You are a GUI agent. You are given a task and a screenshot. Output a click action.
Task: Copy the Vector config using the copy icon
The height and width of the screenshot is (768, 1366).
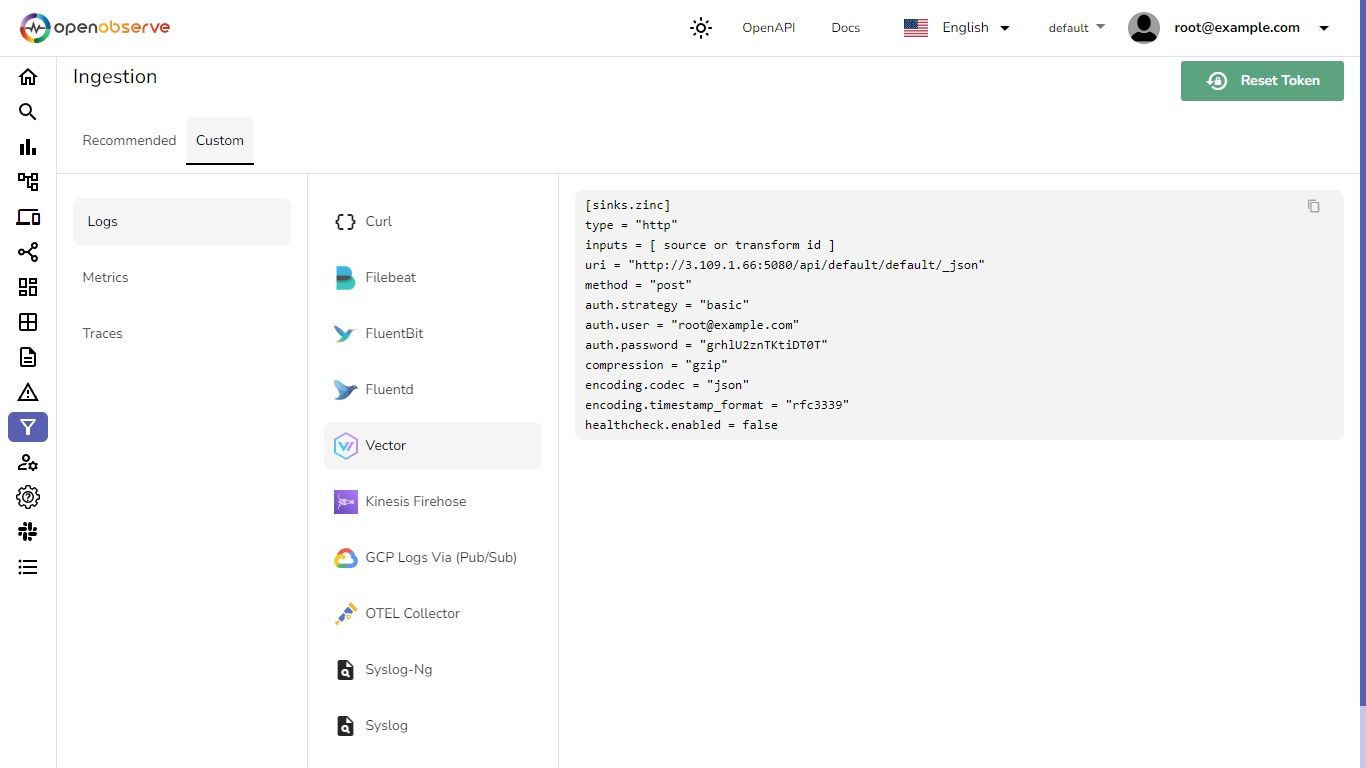pyautogui.click(x=1313, y=206)
